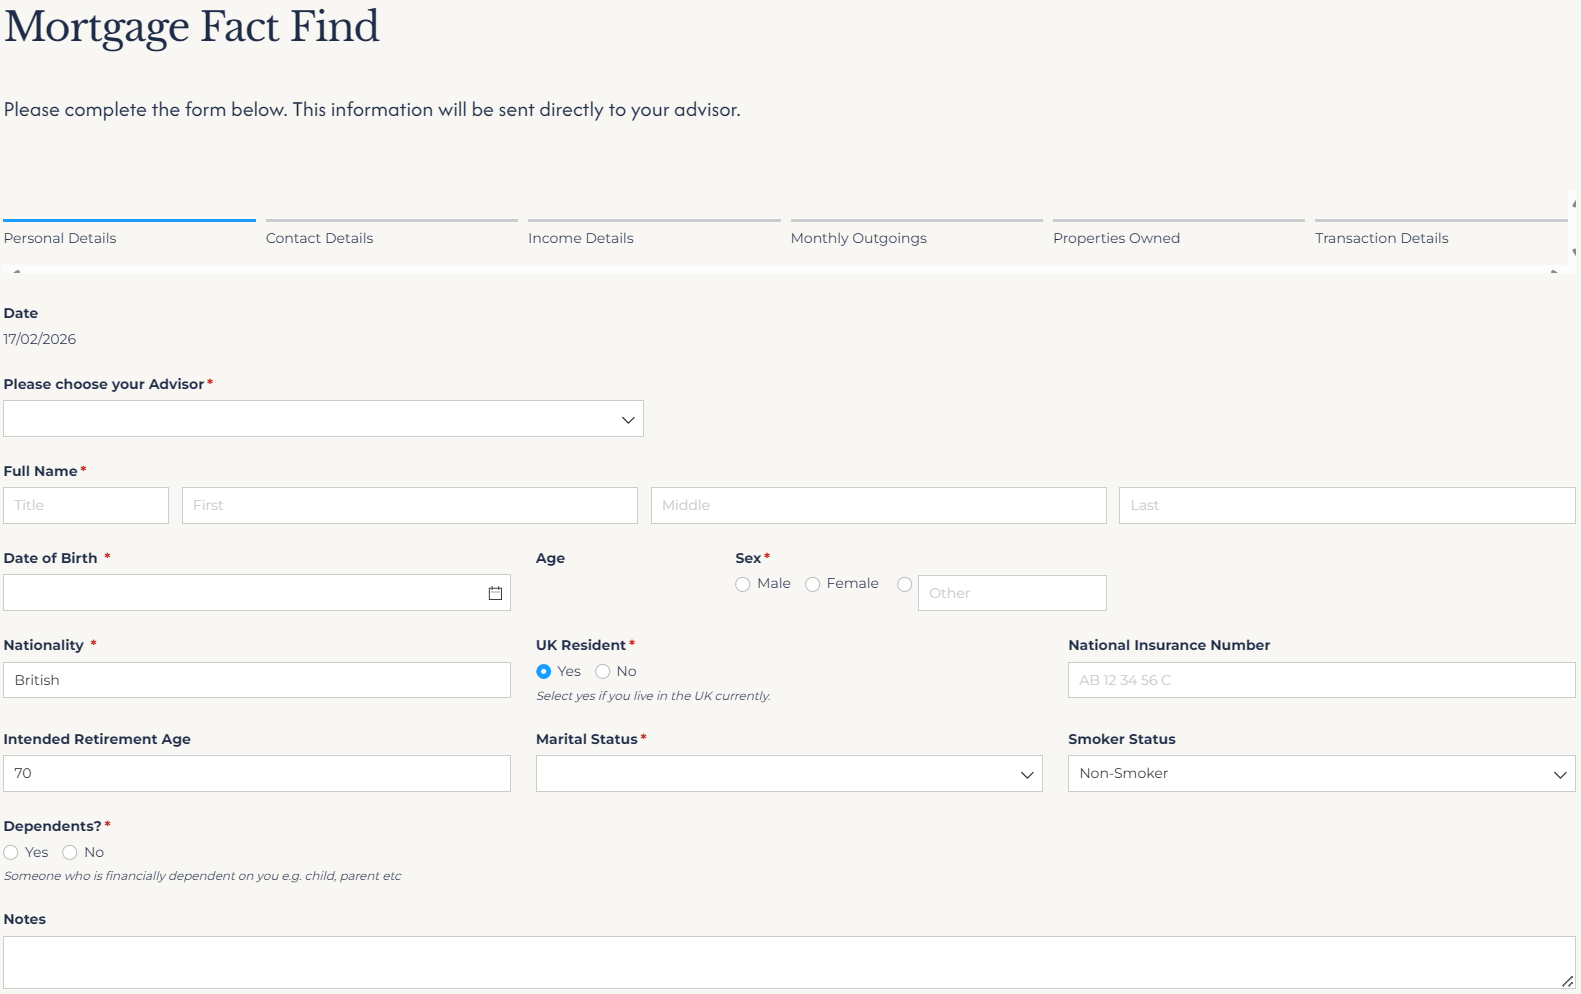
Task: Click the National Insurance Number field
Action: click(x=1321, y=680)
